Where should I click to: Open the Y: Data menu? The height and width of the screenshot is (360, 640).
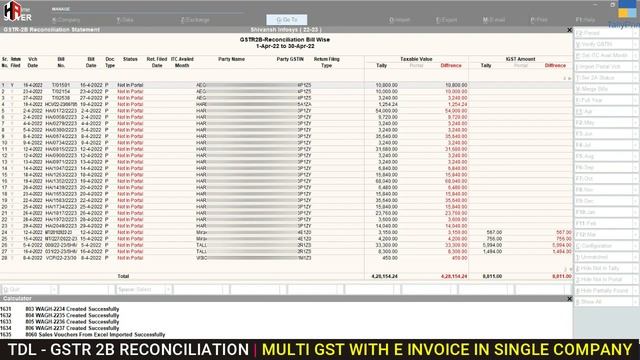click(x=125, y=20)
